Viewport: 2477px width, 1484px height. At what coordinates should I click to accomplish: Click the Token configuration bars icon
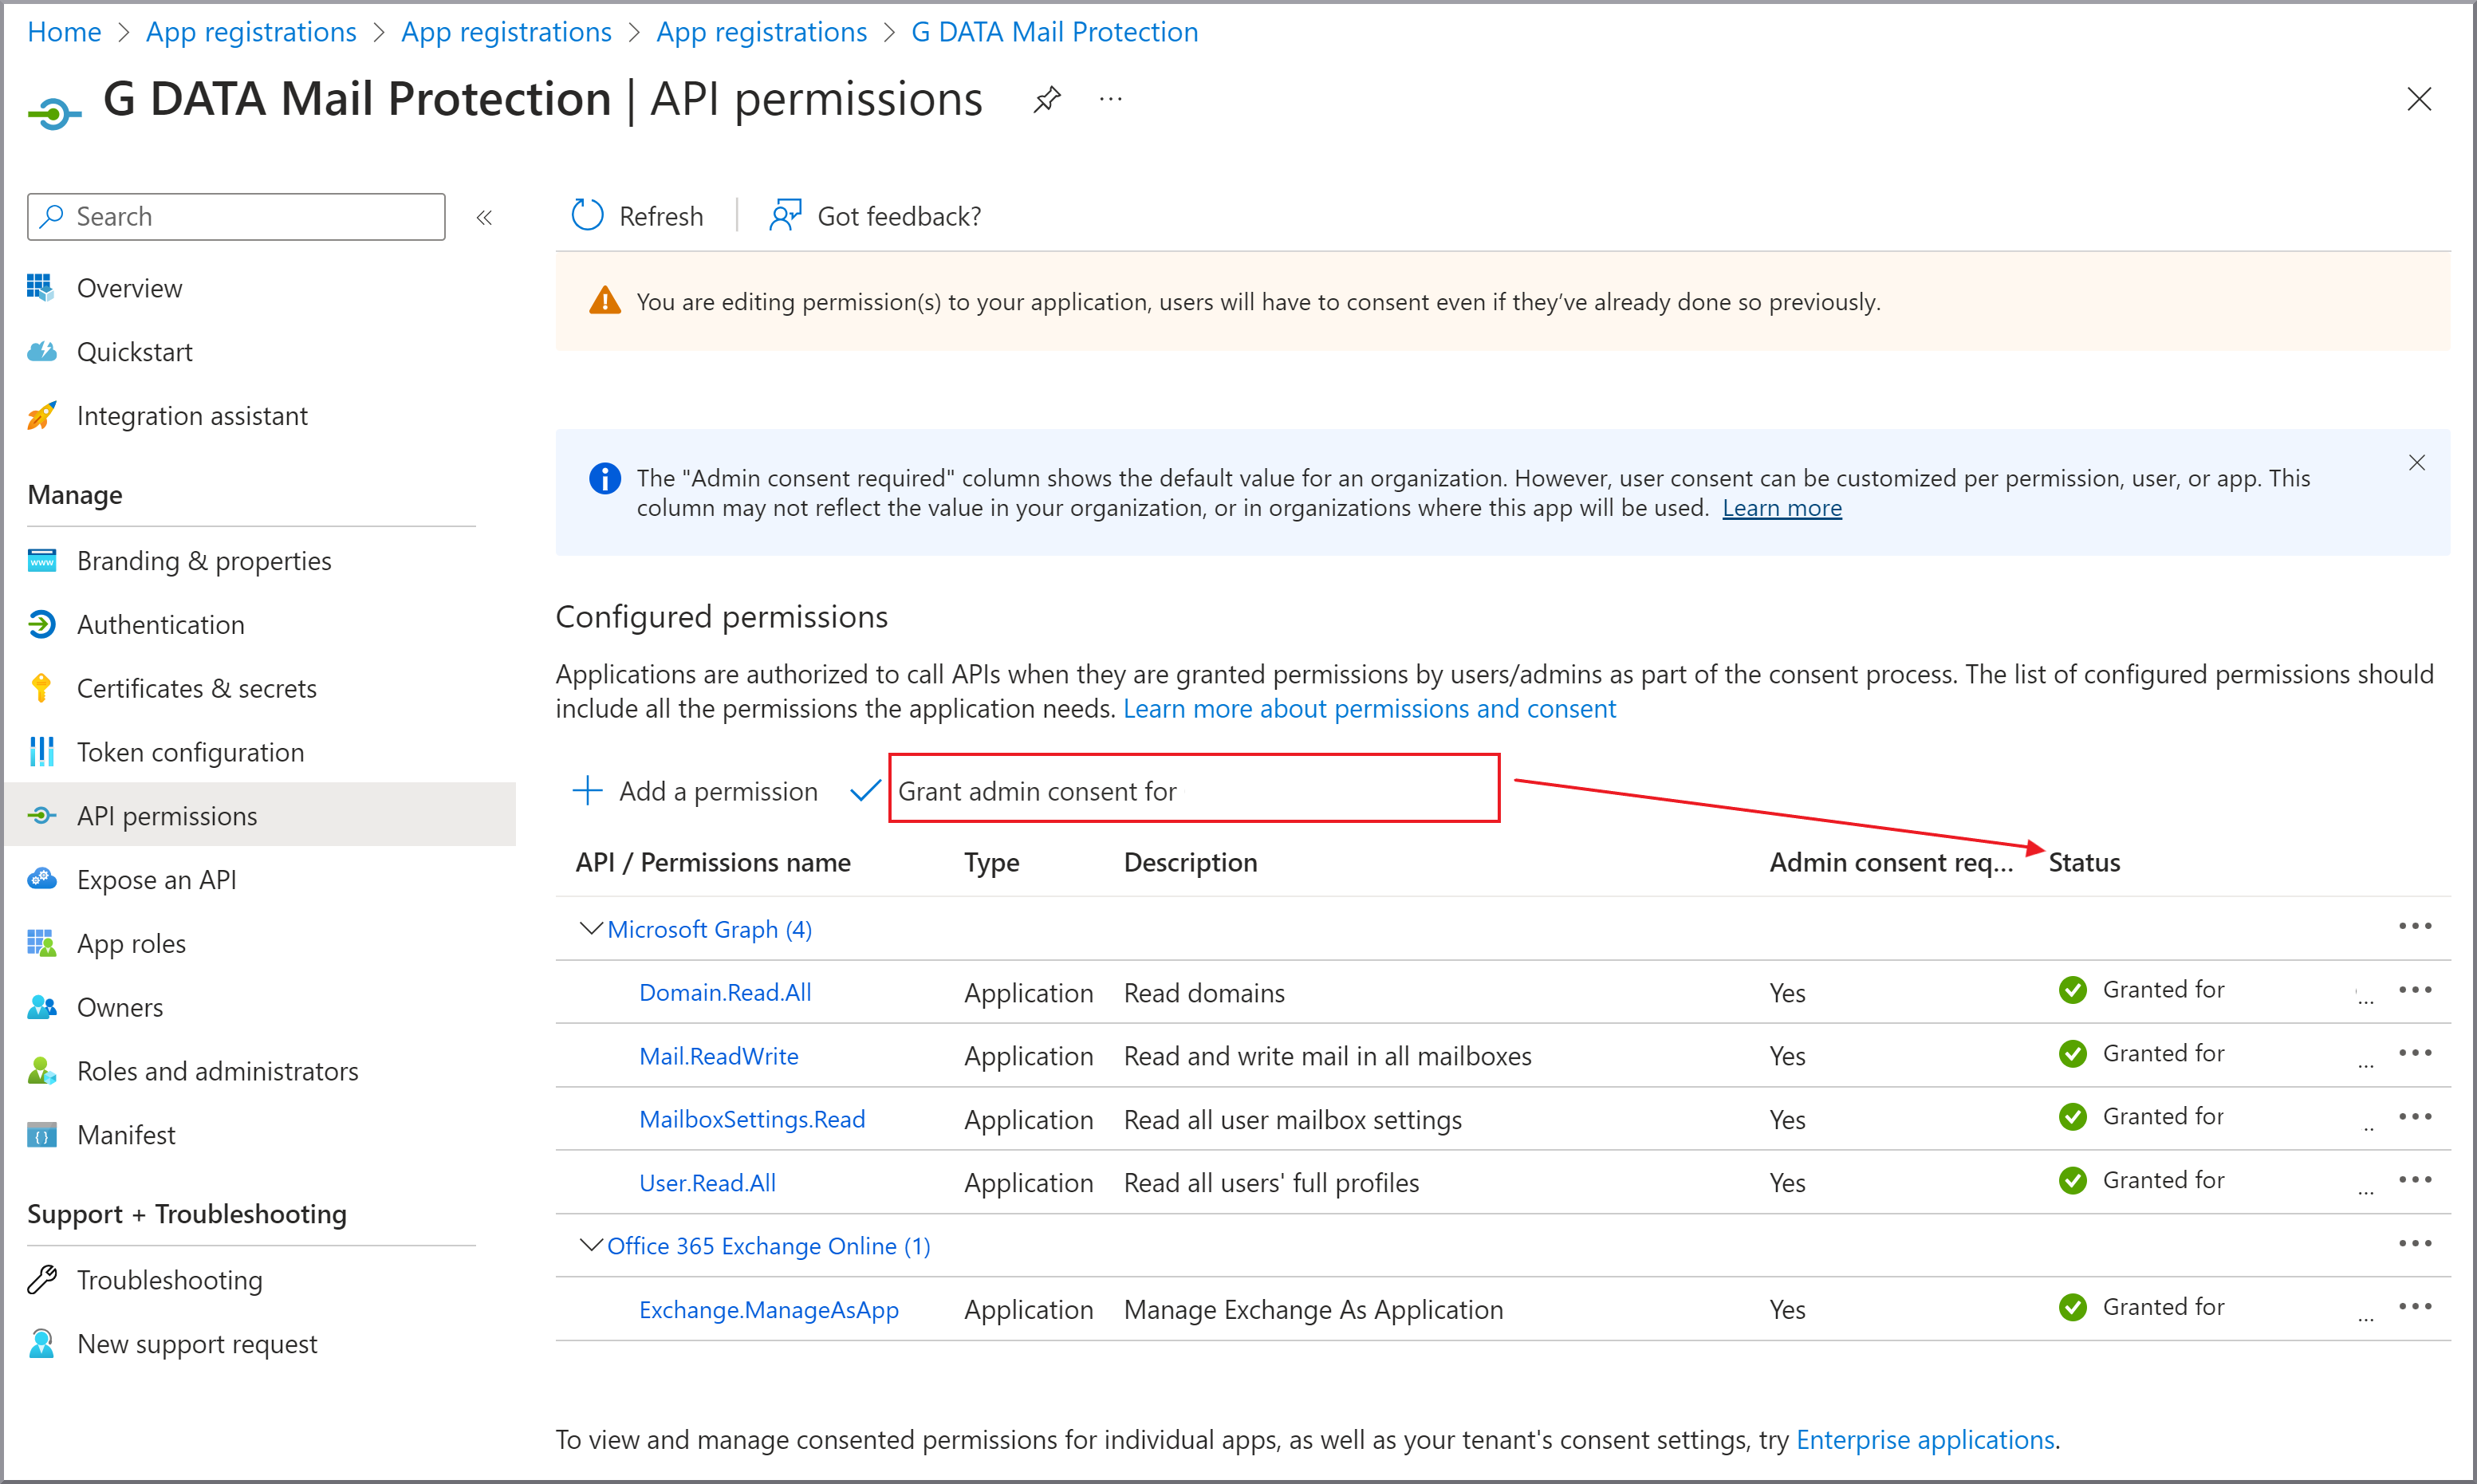(x=41, y=752)
